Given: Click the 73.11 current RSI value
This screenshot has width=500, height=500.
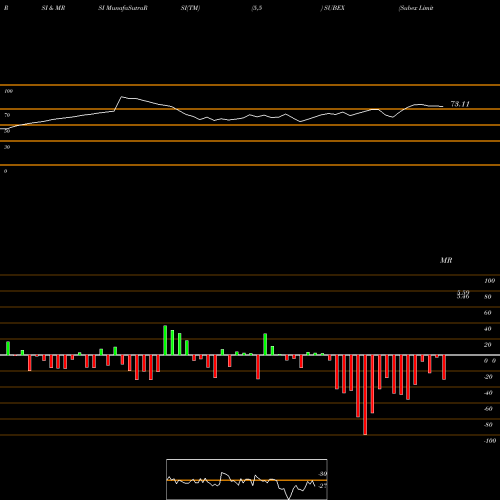Looking at the screenshot, I should [x=460, y=104].
